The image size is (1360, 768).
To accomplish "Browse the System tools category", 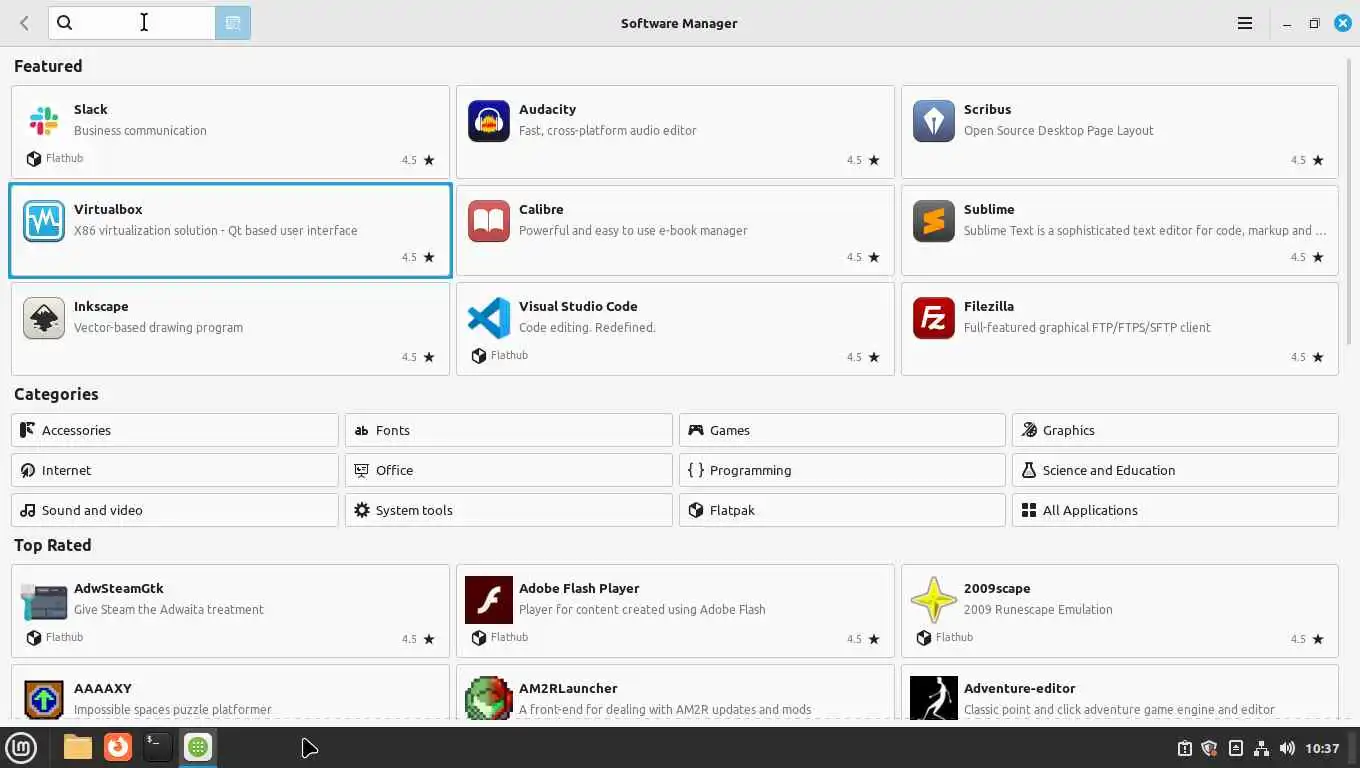I will click(x=508, y=510).
